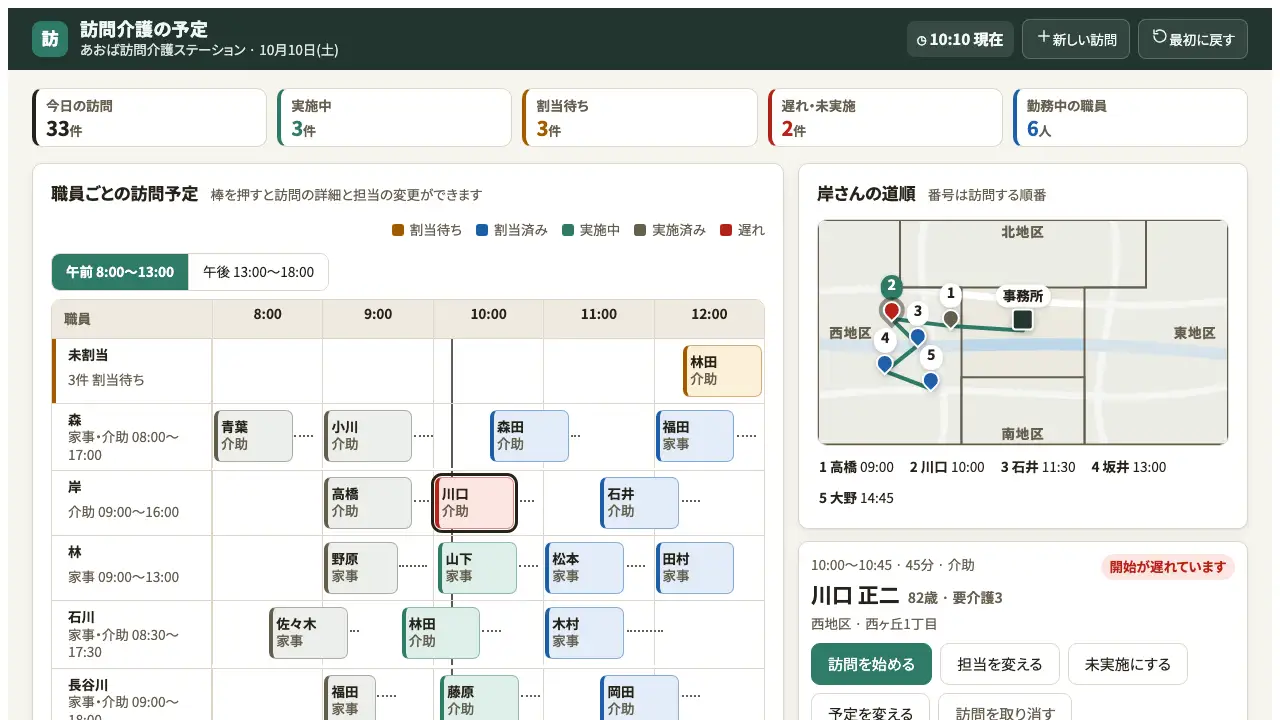
Task: Select 松本 家事 visit bar
Action: (x=584, y=568)
